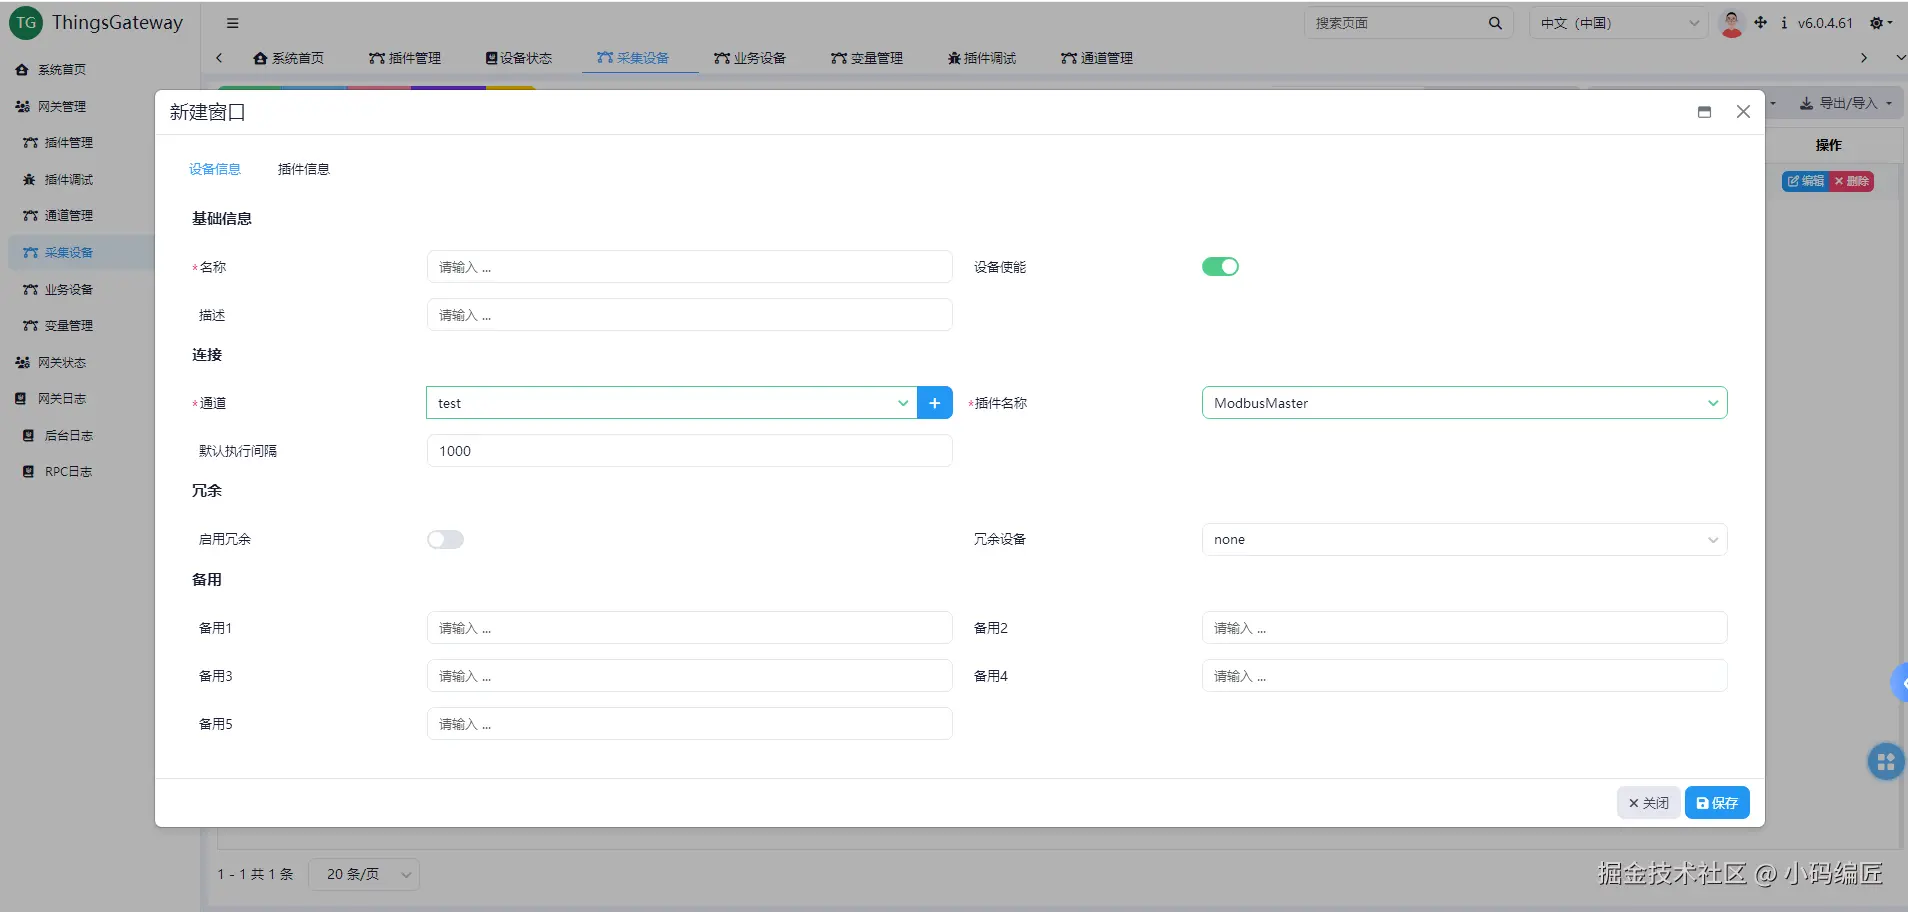
Task: Click the 编辑 button in background table
Action: pos(1806,181)
